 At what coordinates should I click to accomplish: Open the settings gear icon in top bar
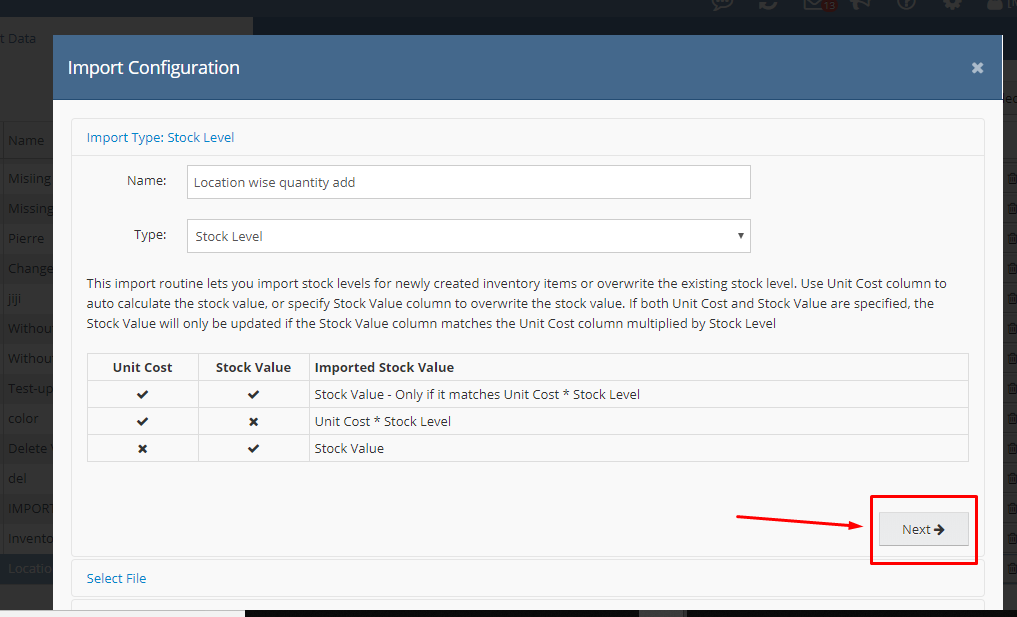tap(951, 3)
